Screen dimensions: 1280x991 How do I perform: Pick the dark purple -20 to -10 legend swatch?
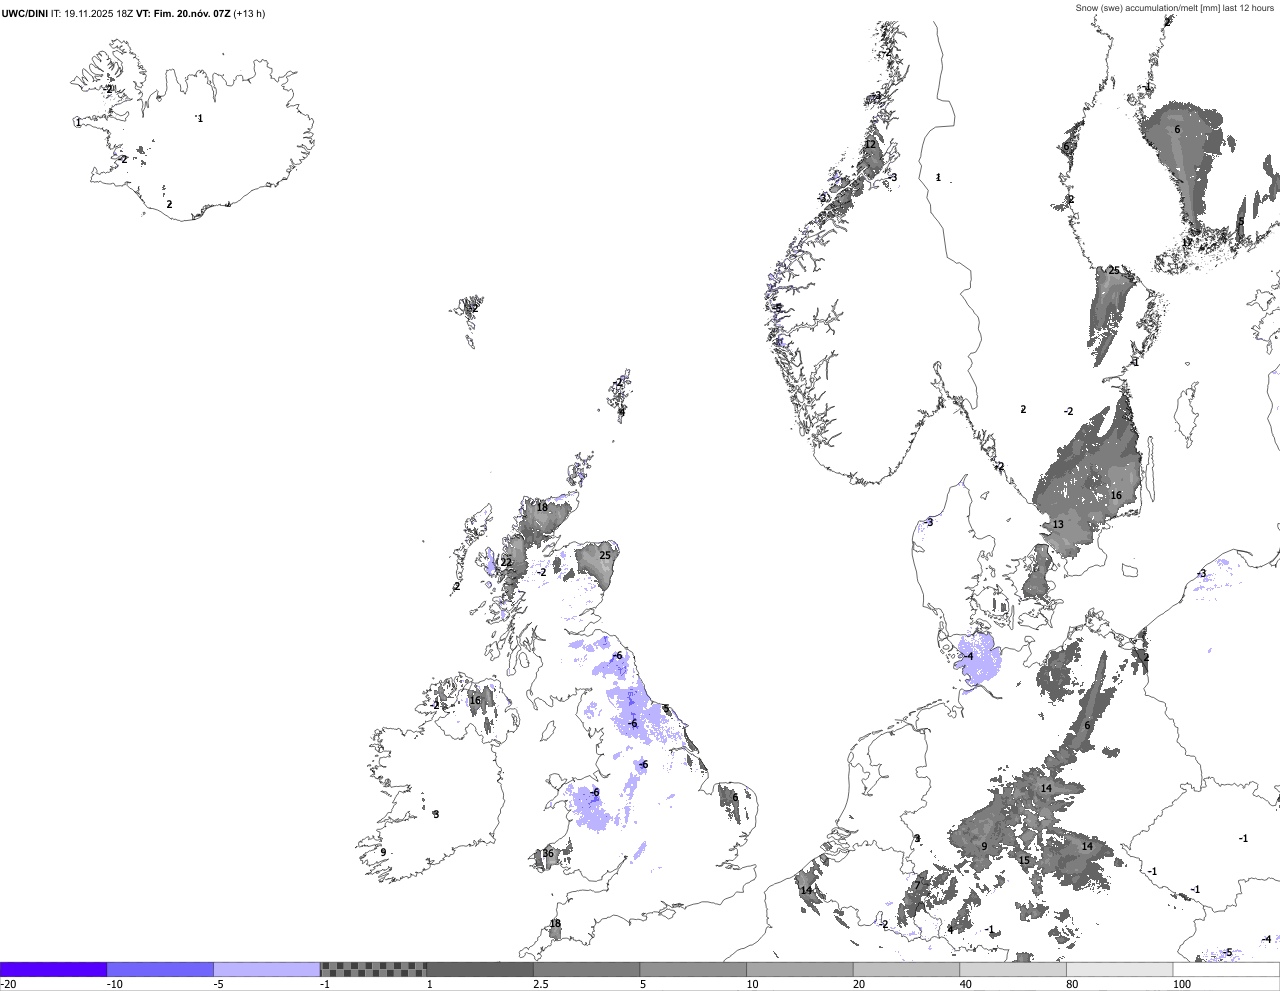click(x=53, y=969)
